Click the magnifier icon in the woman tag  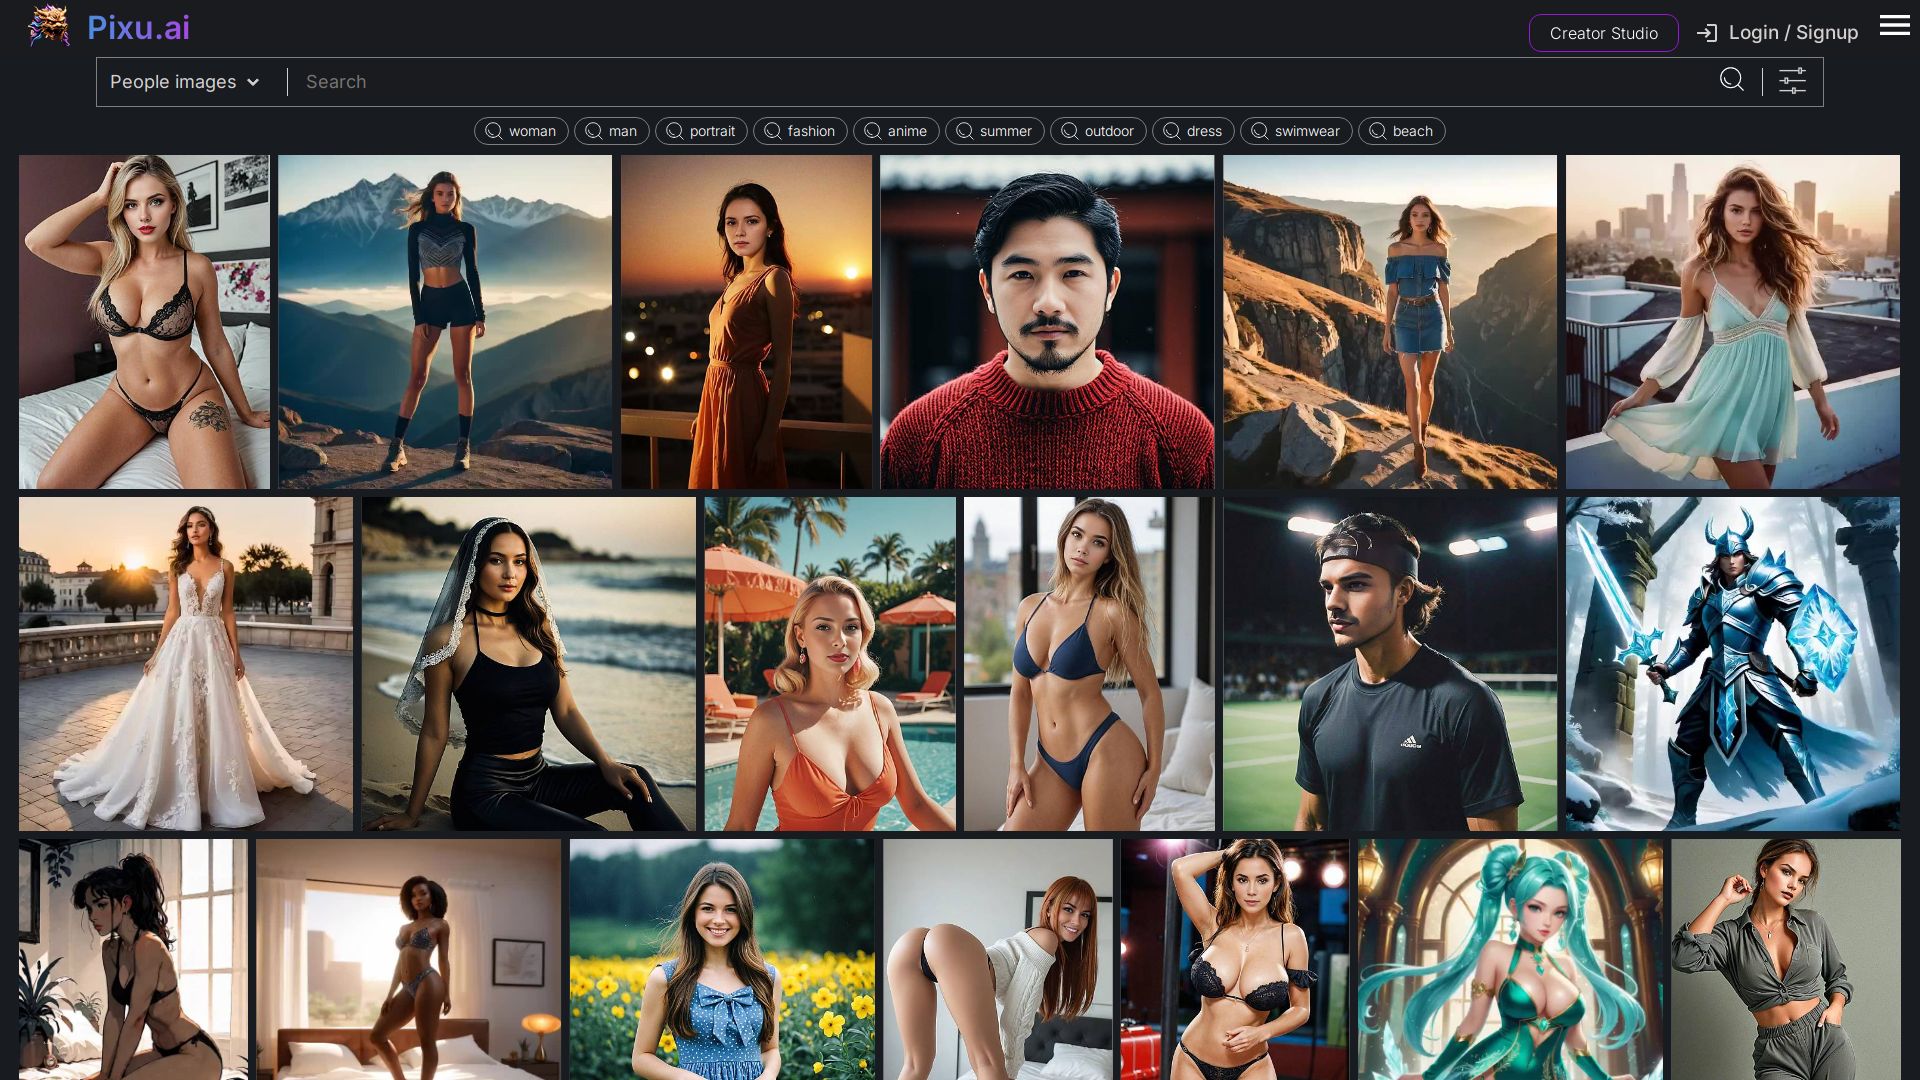pos(493,131)
